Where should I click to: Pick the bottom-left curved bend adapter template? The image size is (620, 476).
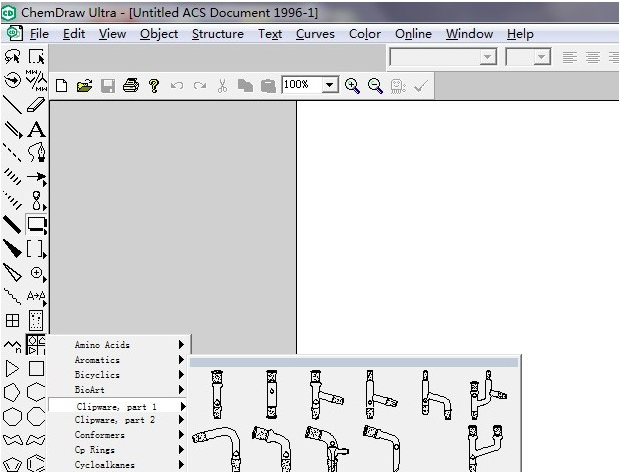218,448
